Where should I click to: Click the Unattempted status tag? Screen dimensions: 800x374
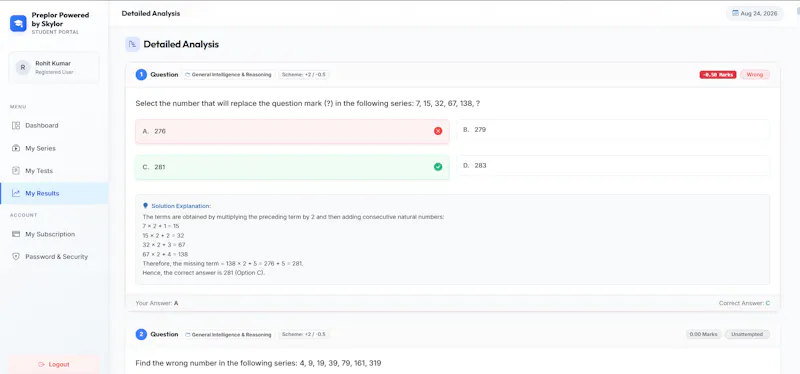click(x=747, y=334)
